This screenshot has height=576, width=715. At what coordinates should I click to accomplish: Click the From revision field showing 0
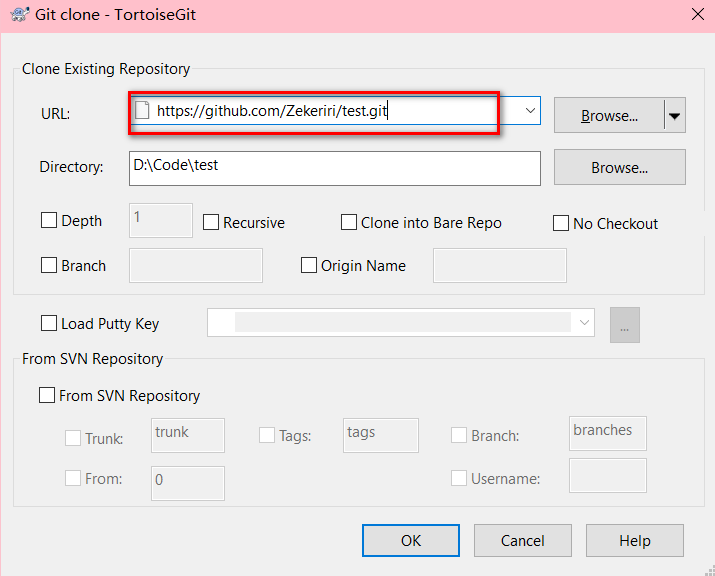[188, 483]
